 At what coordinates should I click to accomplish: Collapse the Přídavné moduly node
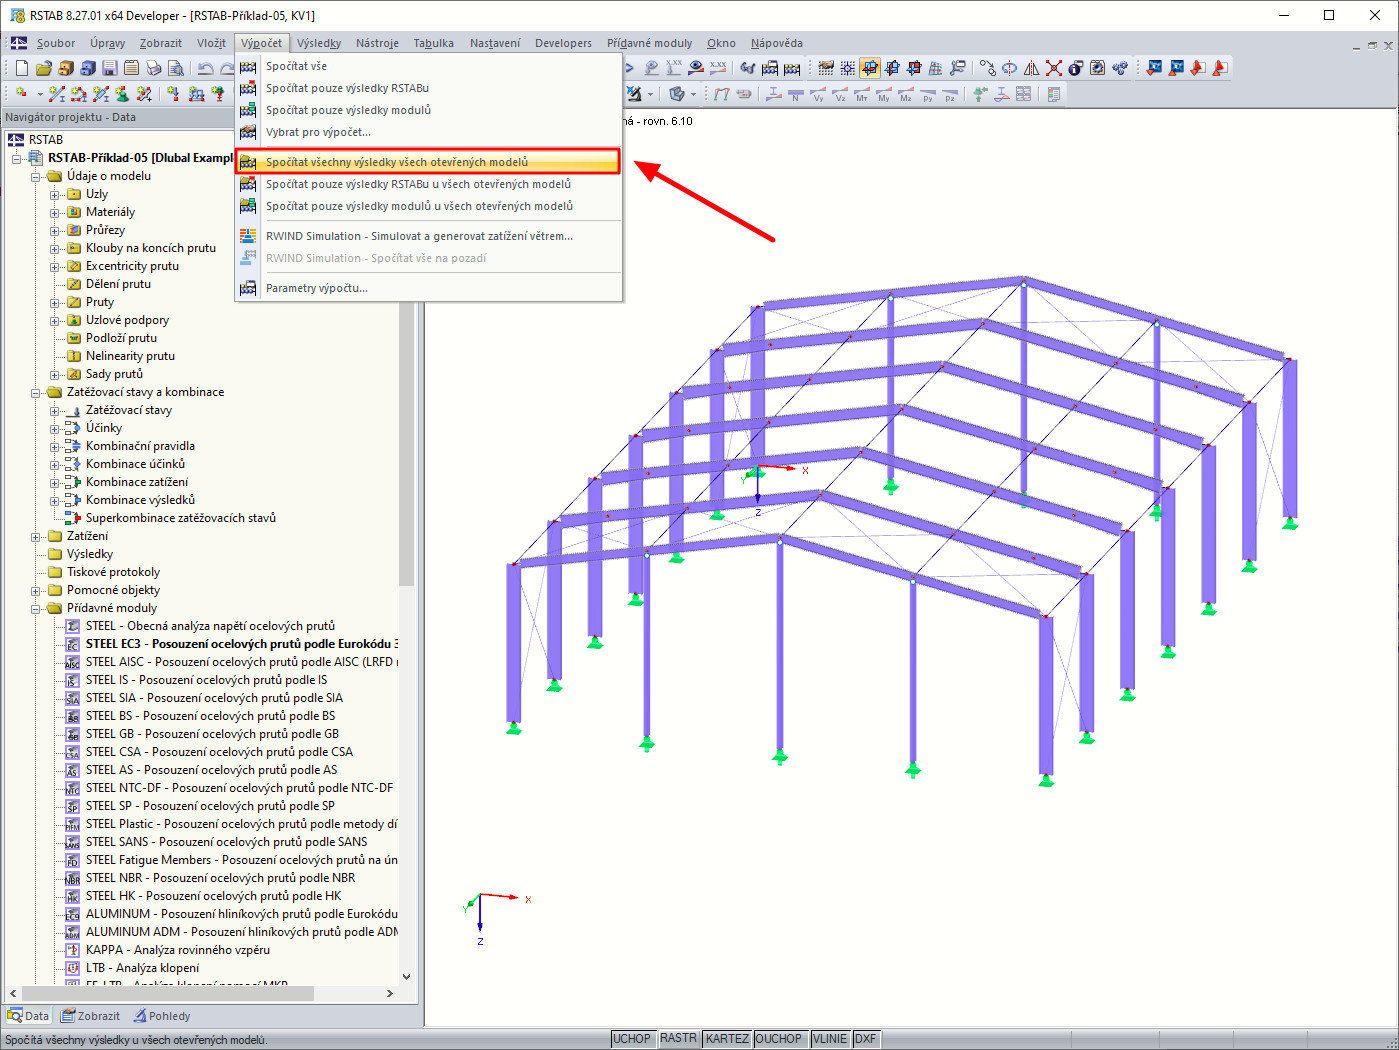tap(36, 608)
